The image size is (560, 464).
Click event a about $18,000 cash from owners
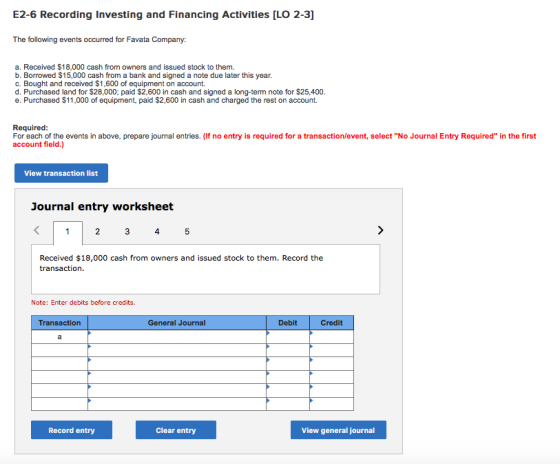click(125, 67)
